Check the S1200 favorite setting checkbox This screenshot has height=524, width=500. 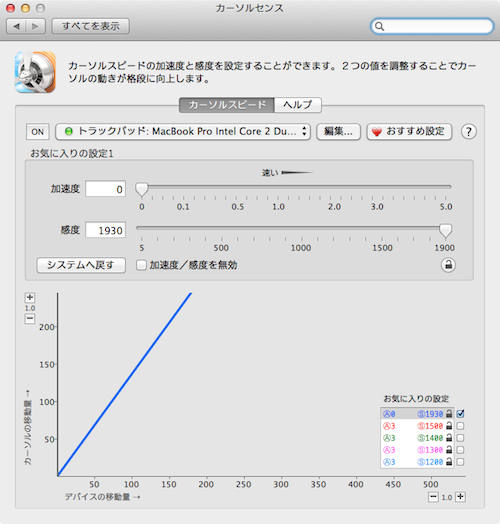460,462
